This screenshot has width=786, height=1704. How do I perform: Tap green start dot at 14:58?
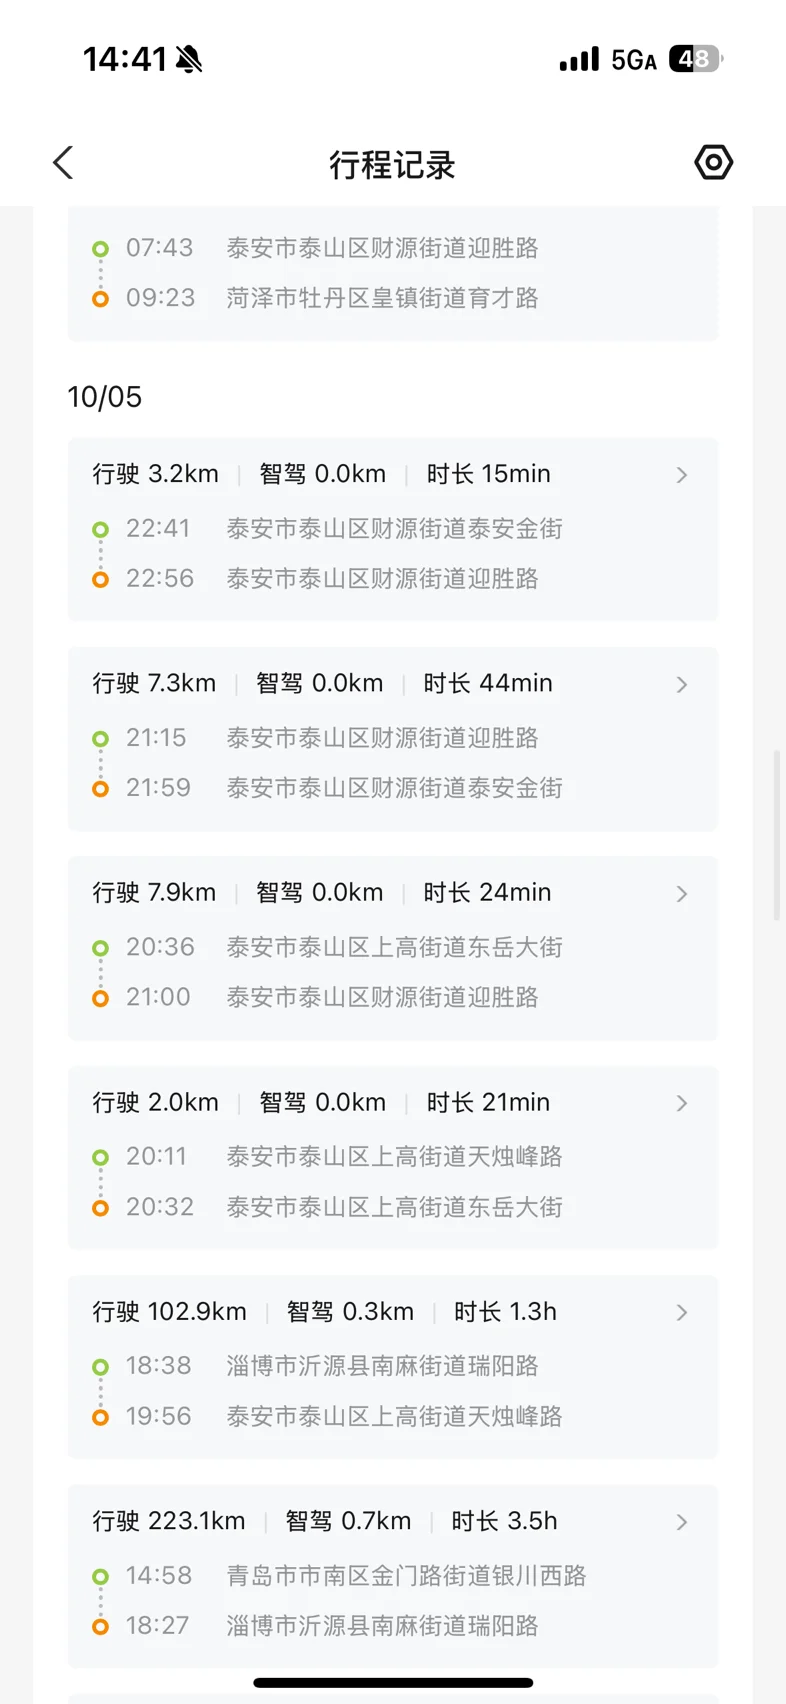(x=100, y=1577)
